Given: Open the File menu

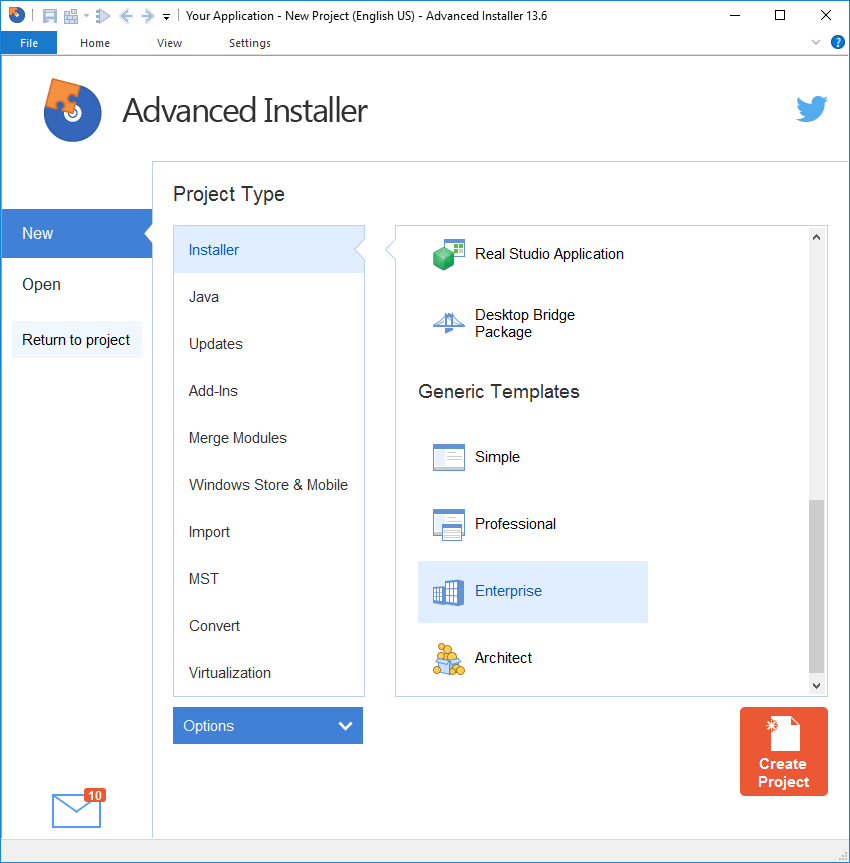Looking at the screenshot, I should (x=28, y=42).
